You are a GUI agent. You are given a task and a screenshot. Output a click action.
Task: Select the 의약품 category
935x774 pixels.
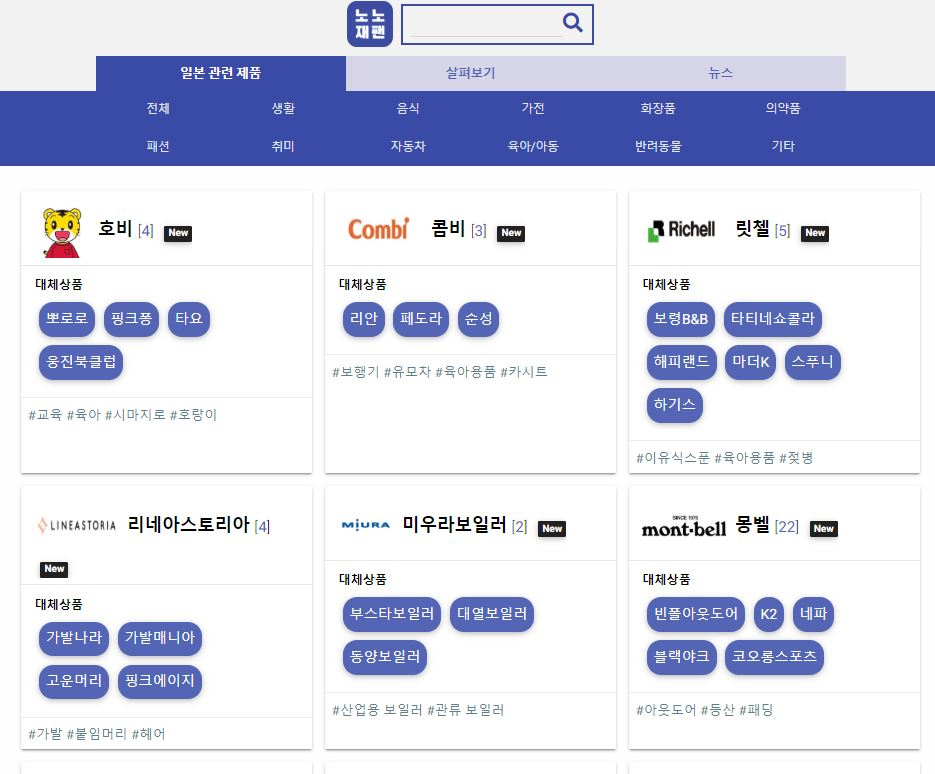click(x=783, y=108)
